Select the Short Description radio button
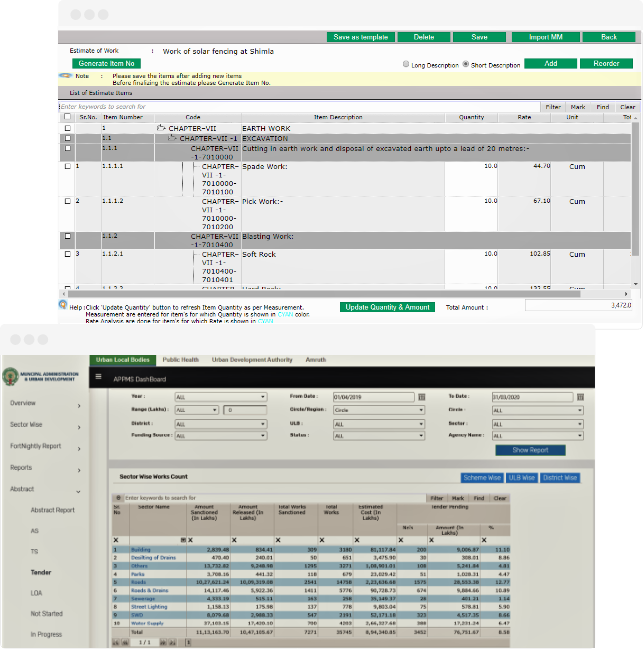The width and height of the screenshot is (643, 649). [x=466, y=64]
